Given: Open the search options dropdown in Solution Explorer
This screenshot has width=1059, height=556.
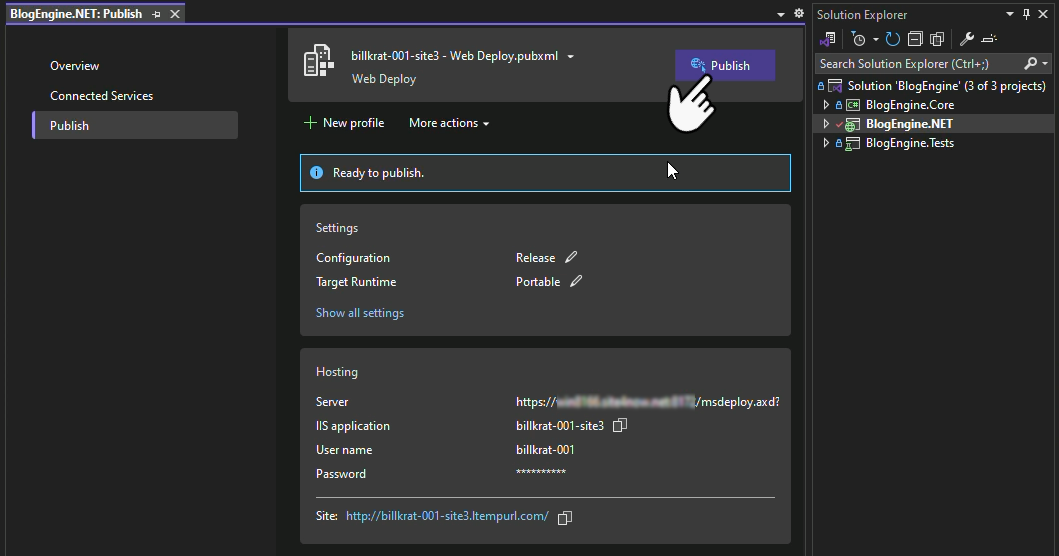Looking at the screenshot, I should (x=1045, y=64).
